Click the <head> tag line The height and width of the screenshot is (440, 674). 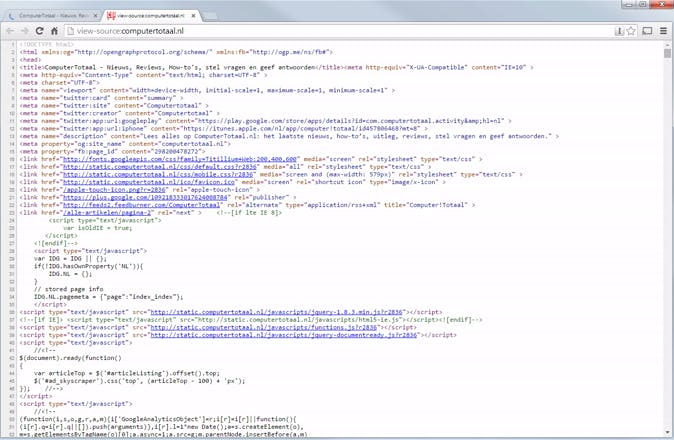[30, 60]
